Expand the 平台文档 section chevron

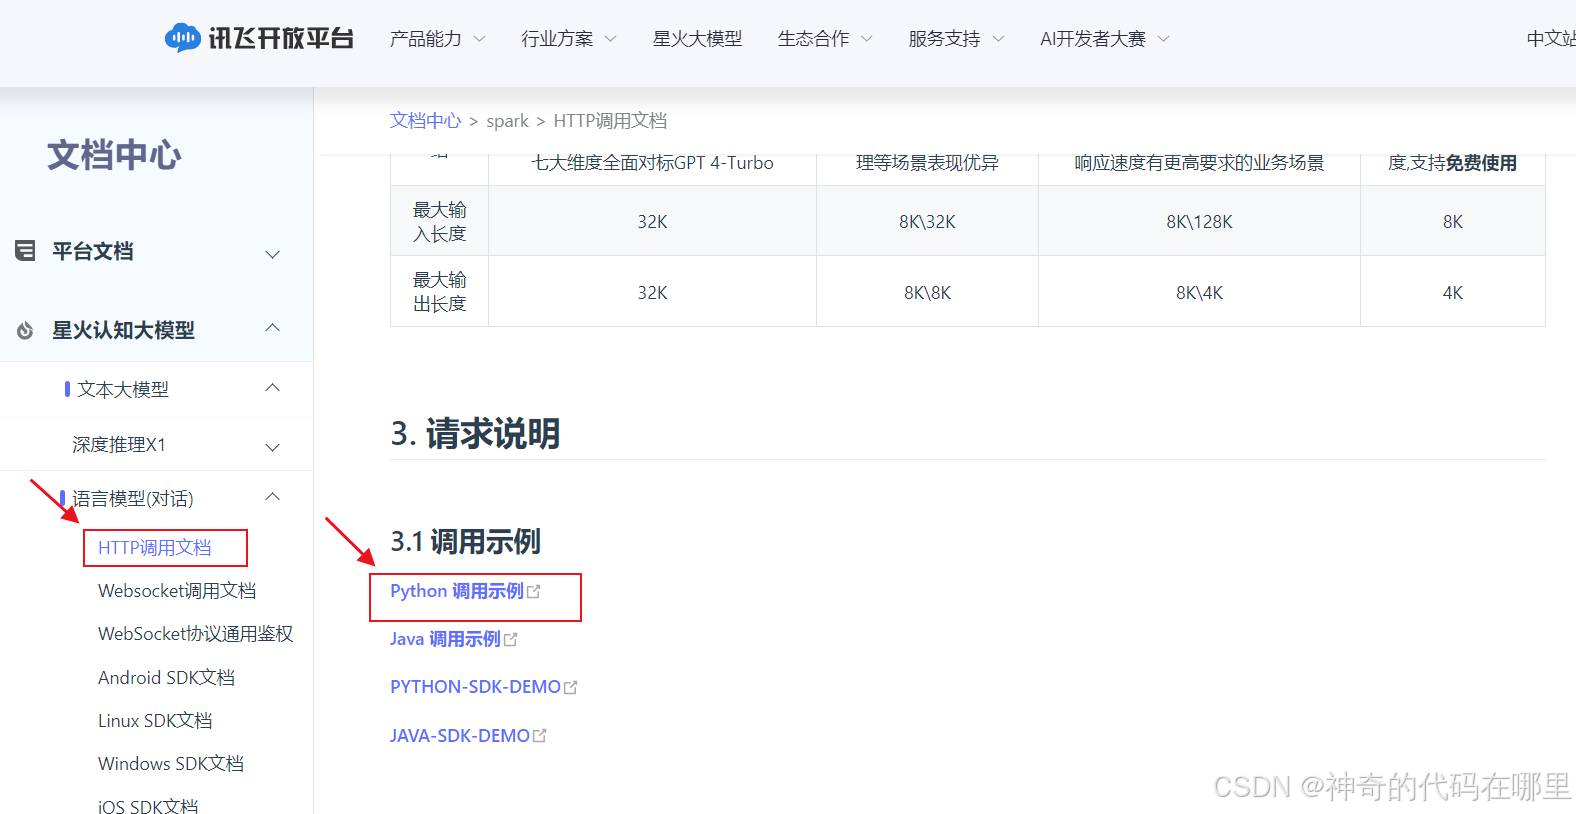[272, 254]
